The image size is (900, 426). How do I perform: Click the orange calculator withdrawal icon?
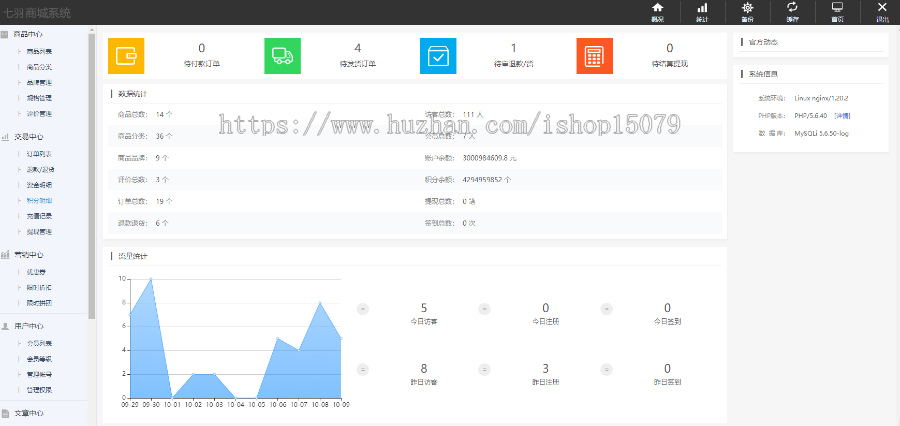pos(595,56)
